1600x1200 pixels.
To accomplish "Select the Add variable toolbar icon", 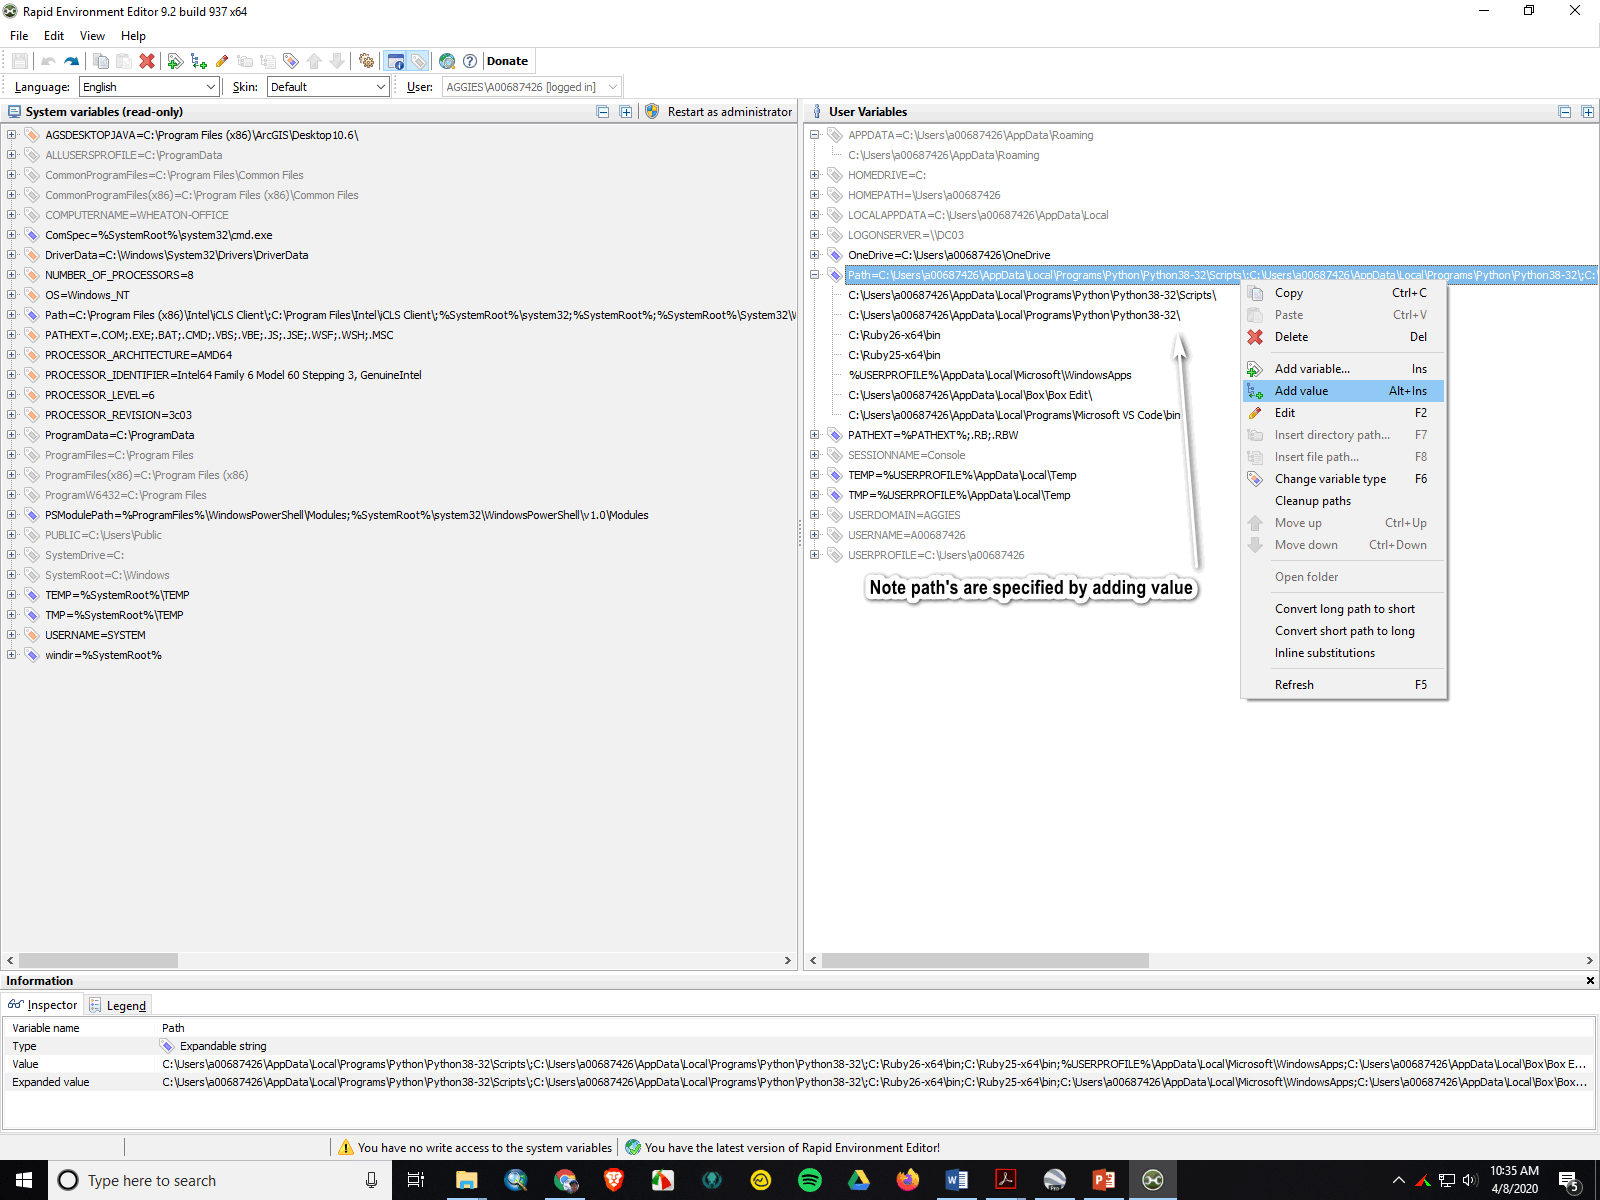I will [176, 61].
